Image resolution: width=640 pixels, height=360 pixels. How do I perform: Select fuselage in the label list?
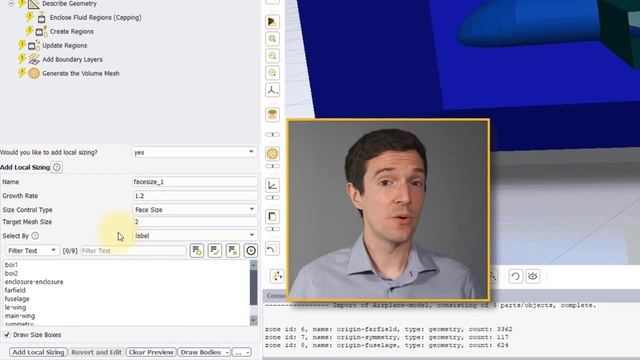coord(17,299)
